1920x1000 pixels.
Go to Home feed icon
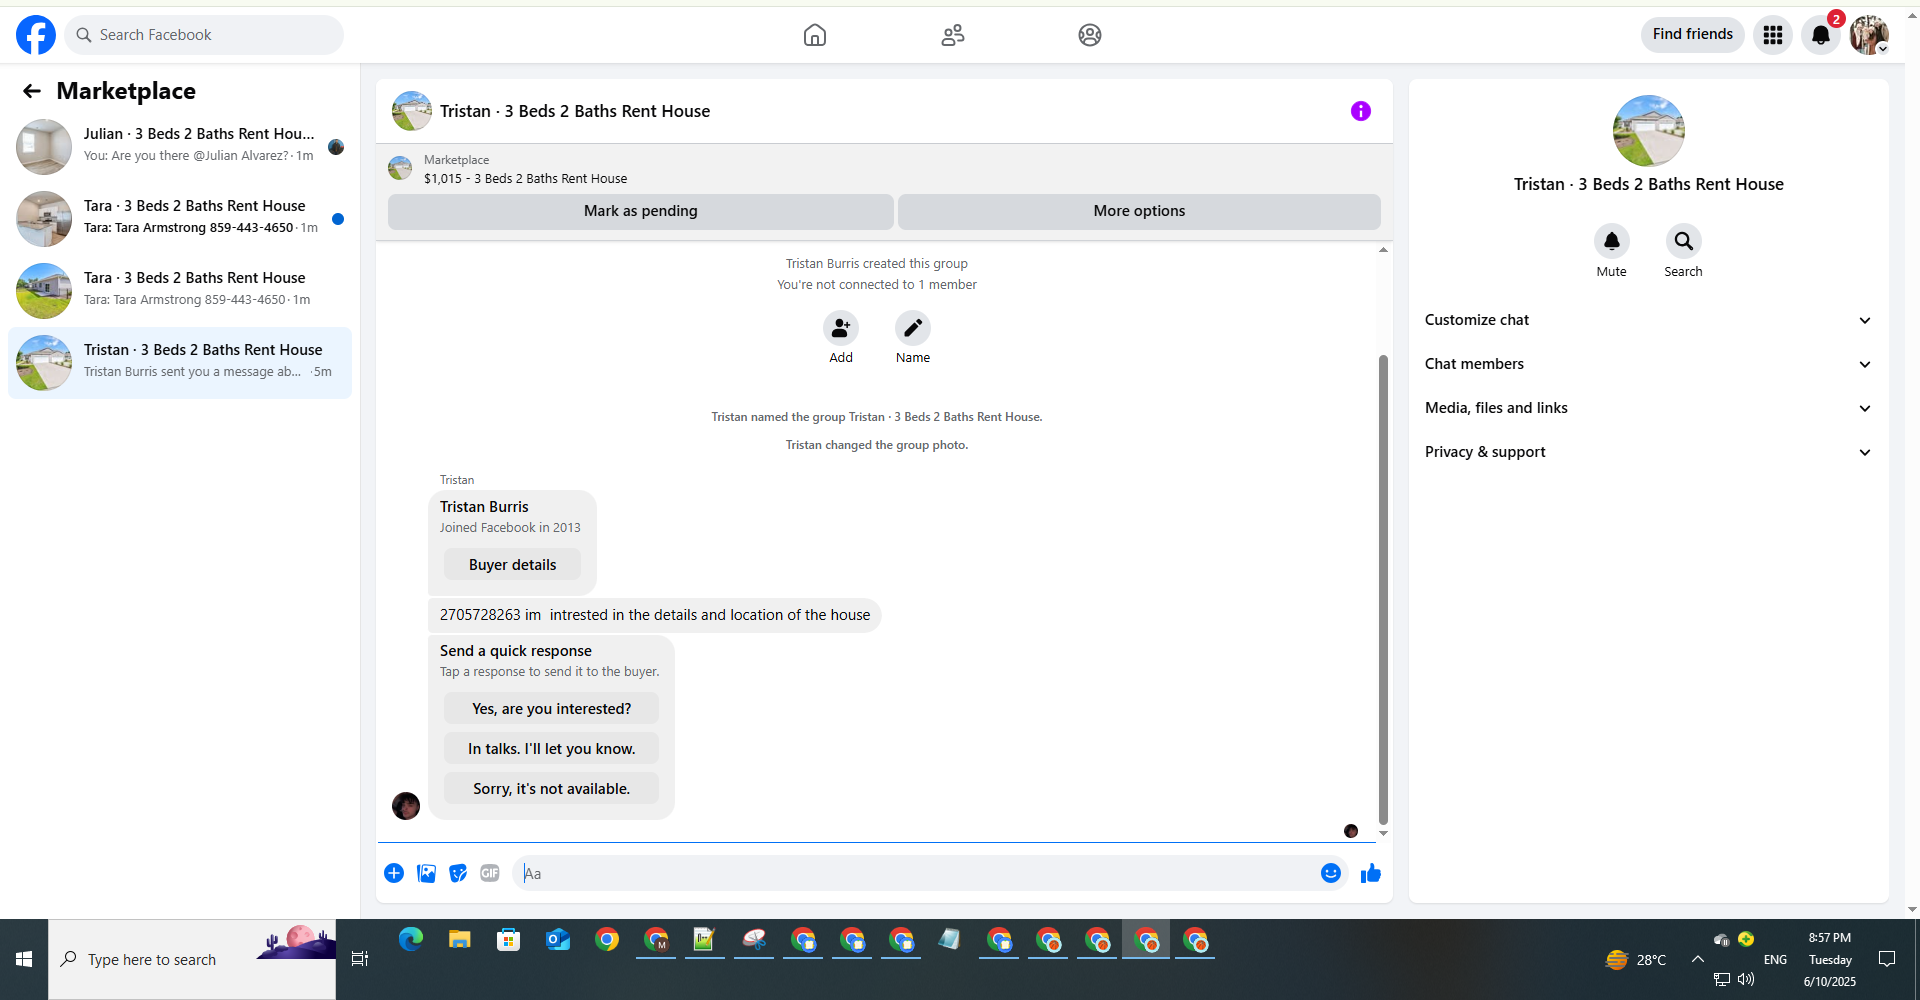click(815, 35)
